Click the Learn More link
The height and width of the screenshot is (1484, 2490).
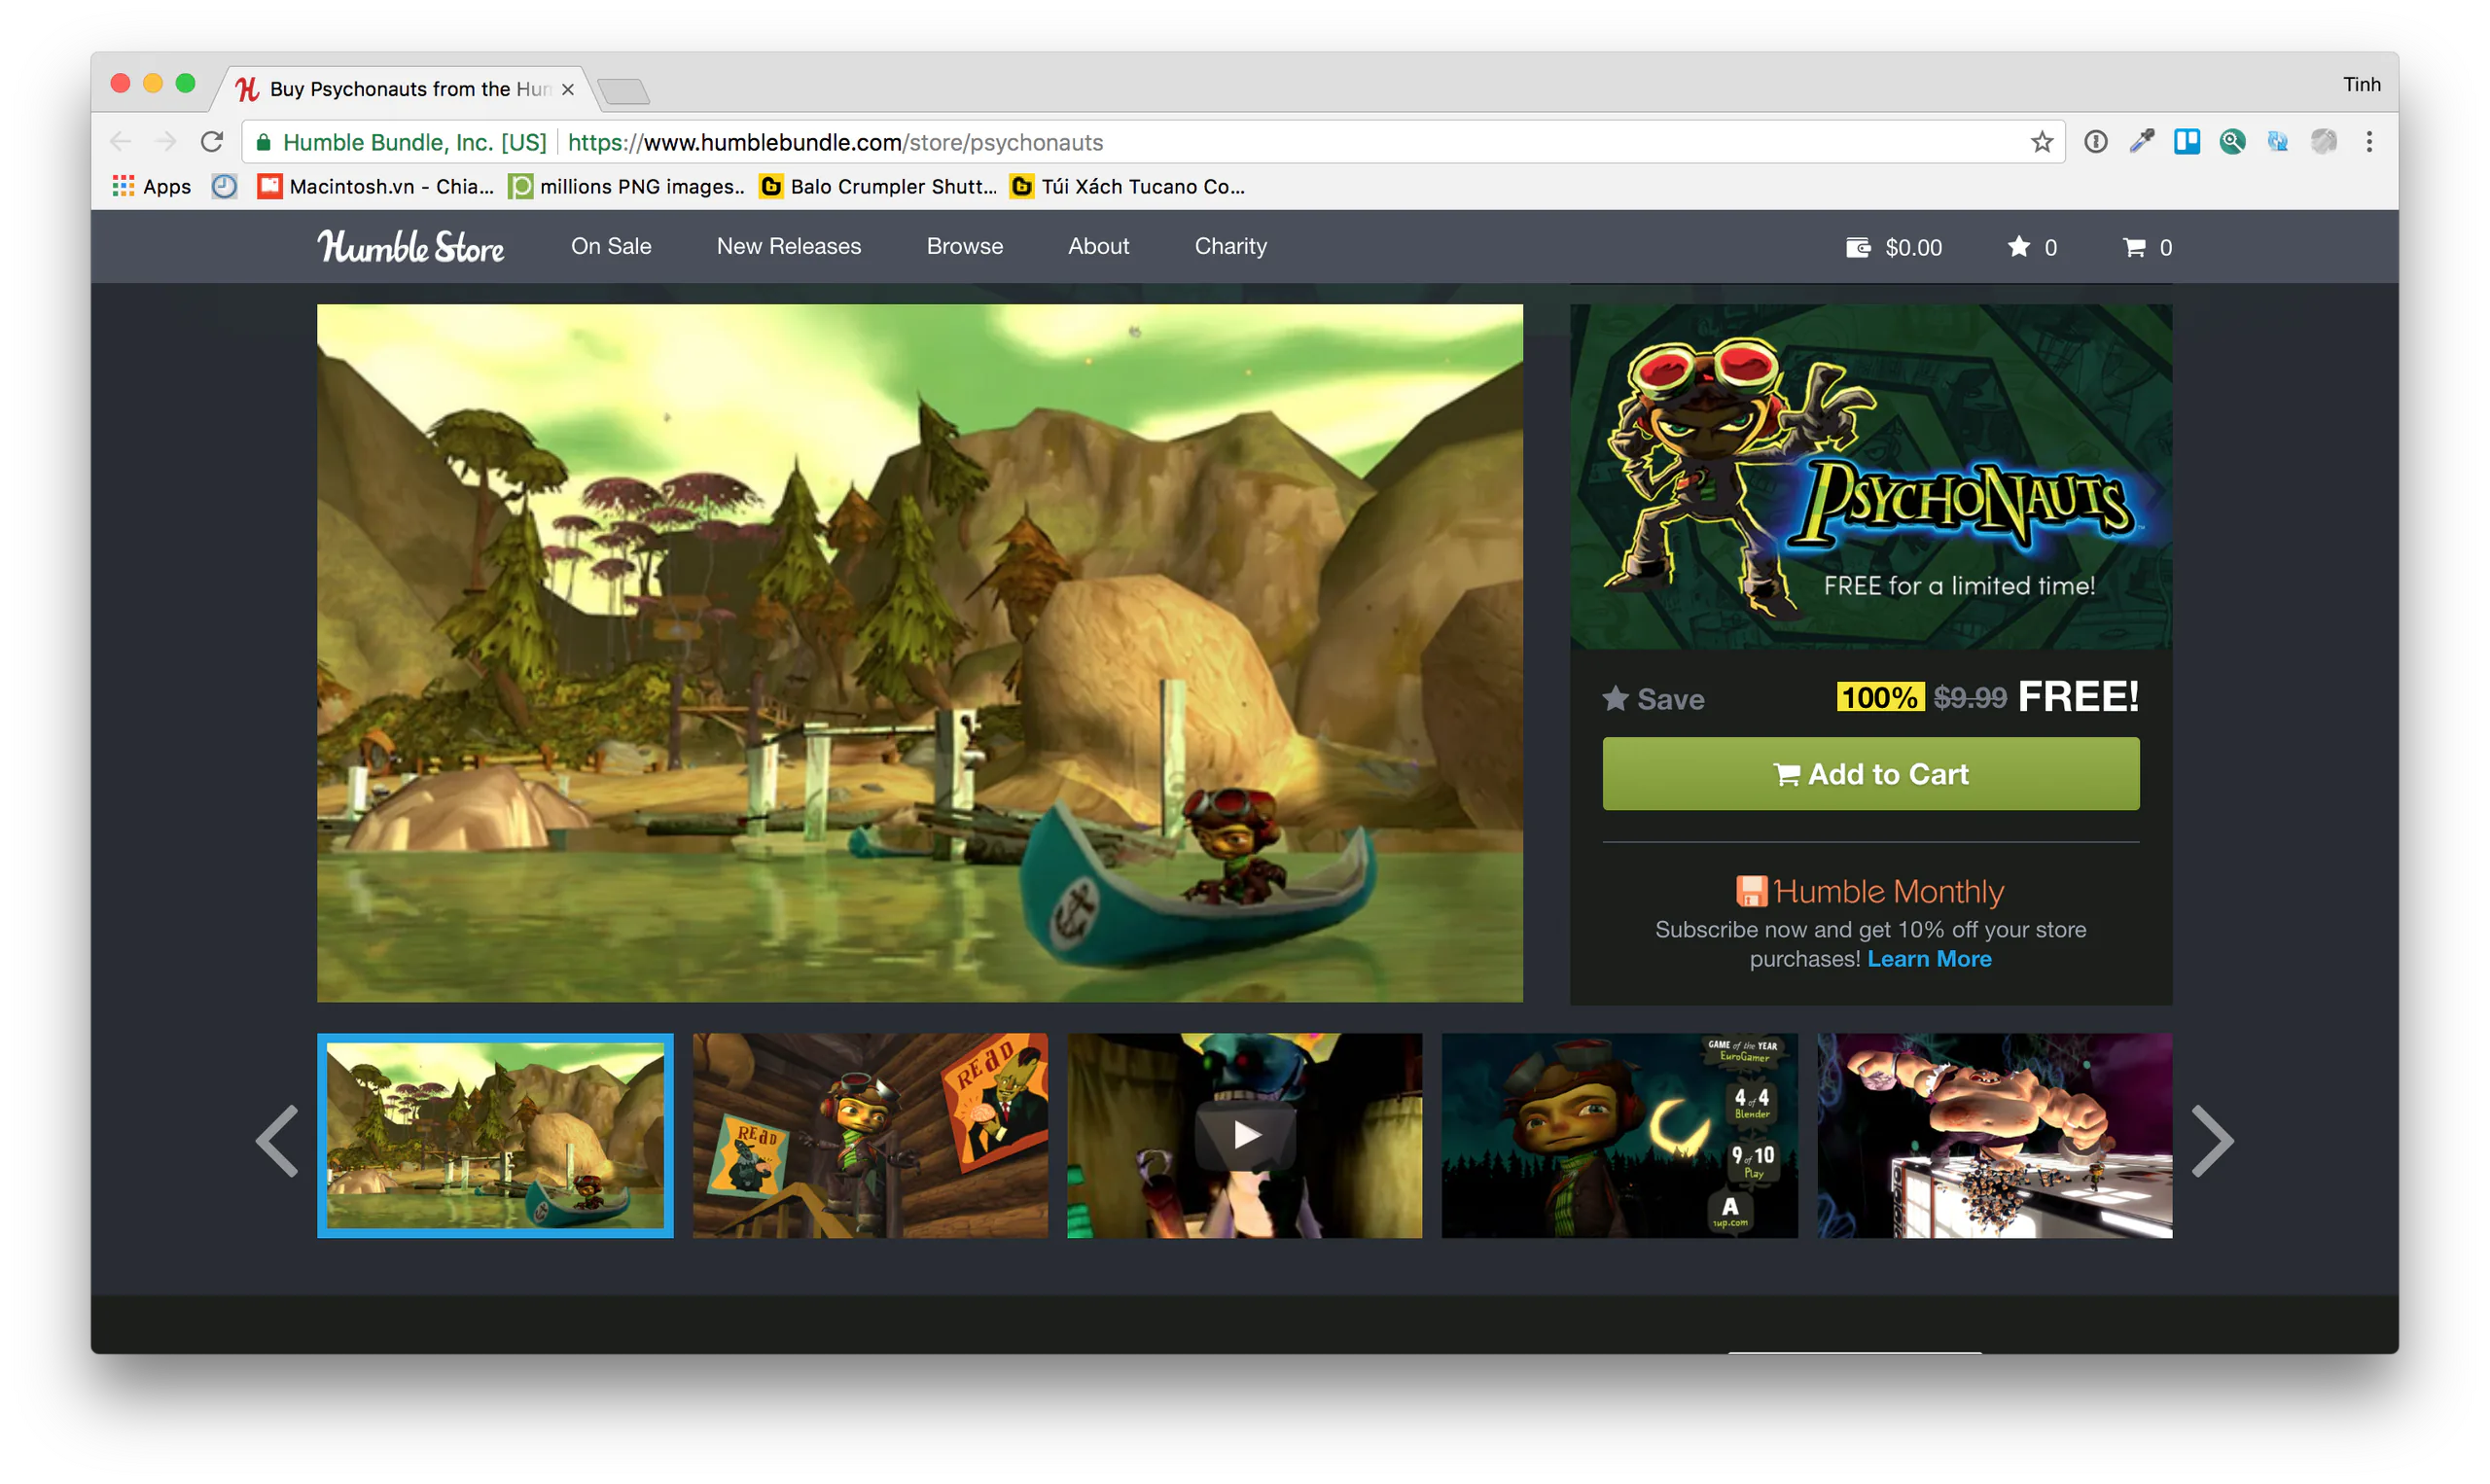pos(1929,959)
